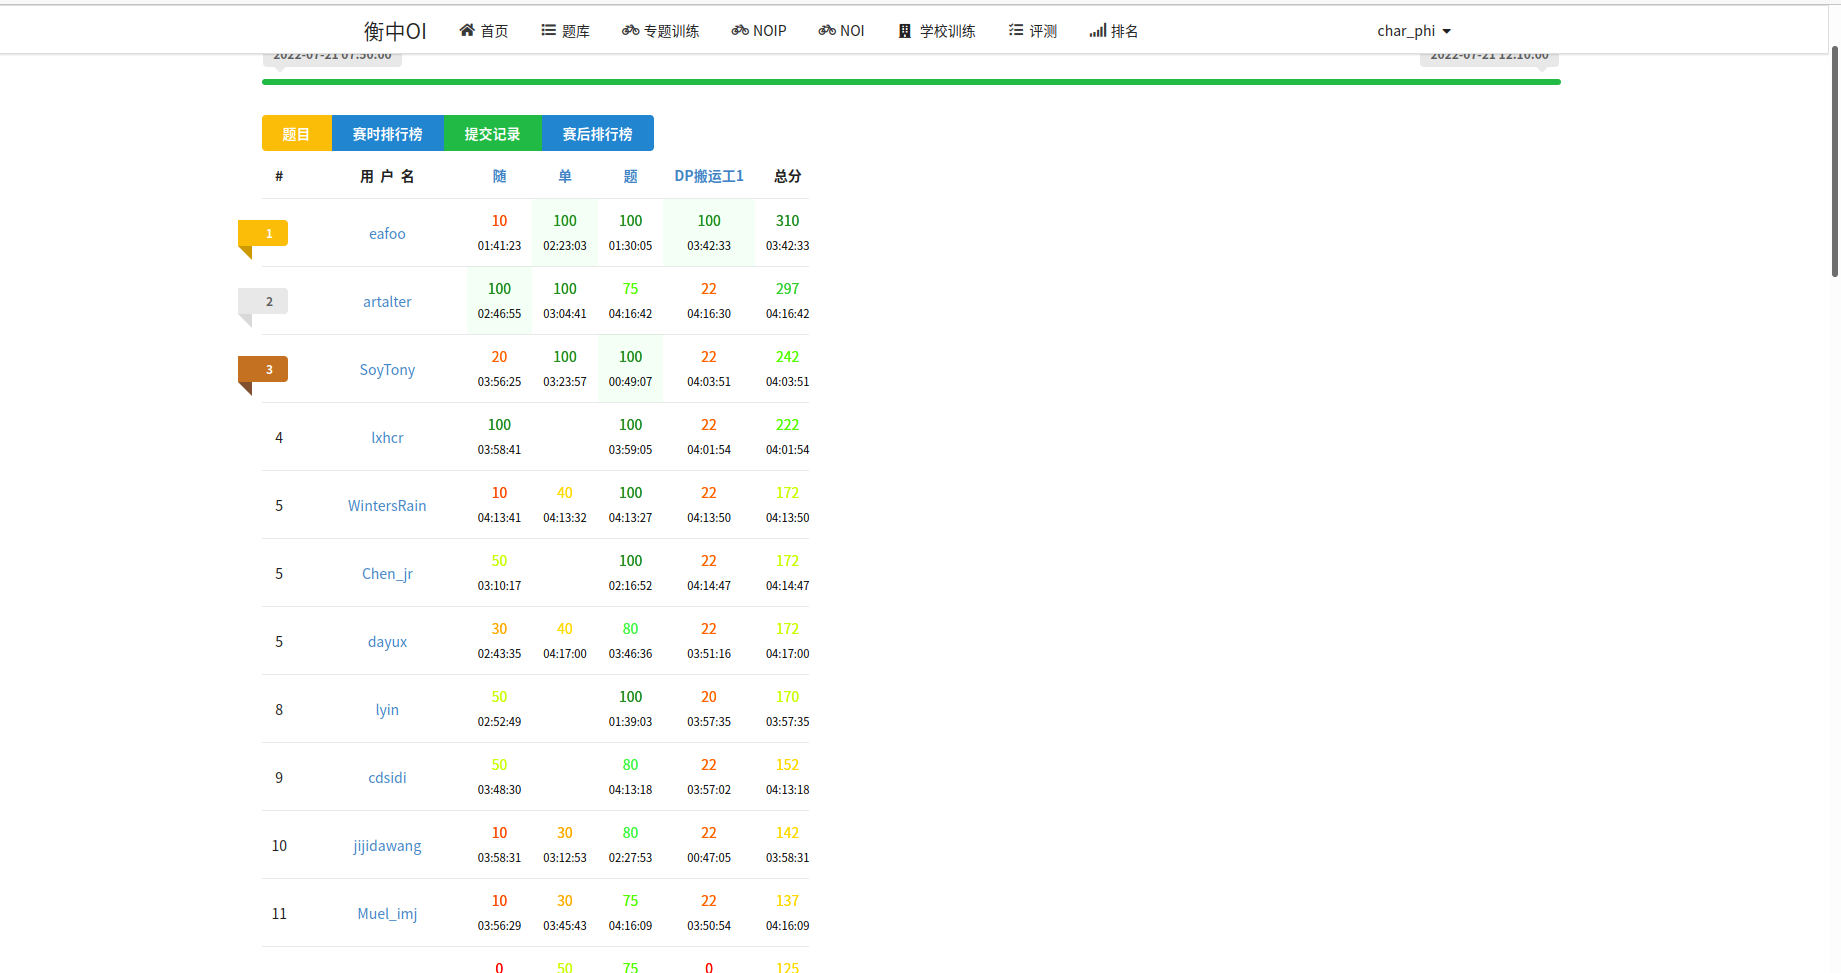This screenshot has width=1841, height=973.
Task: Open 排名 in the navbar
Action: tap(1114, 31)
